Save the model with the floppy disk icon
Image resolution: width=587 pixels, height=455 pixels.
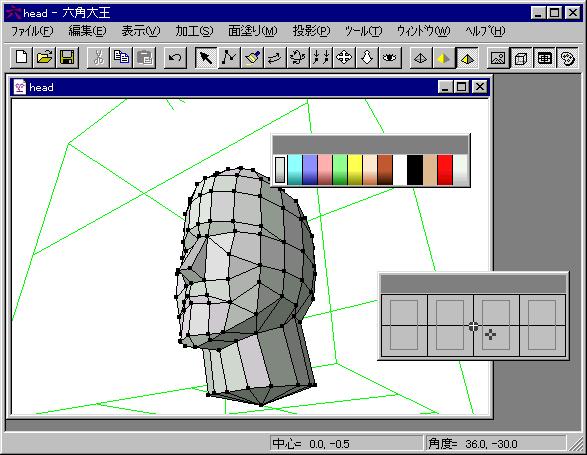tap(67, 58)
